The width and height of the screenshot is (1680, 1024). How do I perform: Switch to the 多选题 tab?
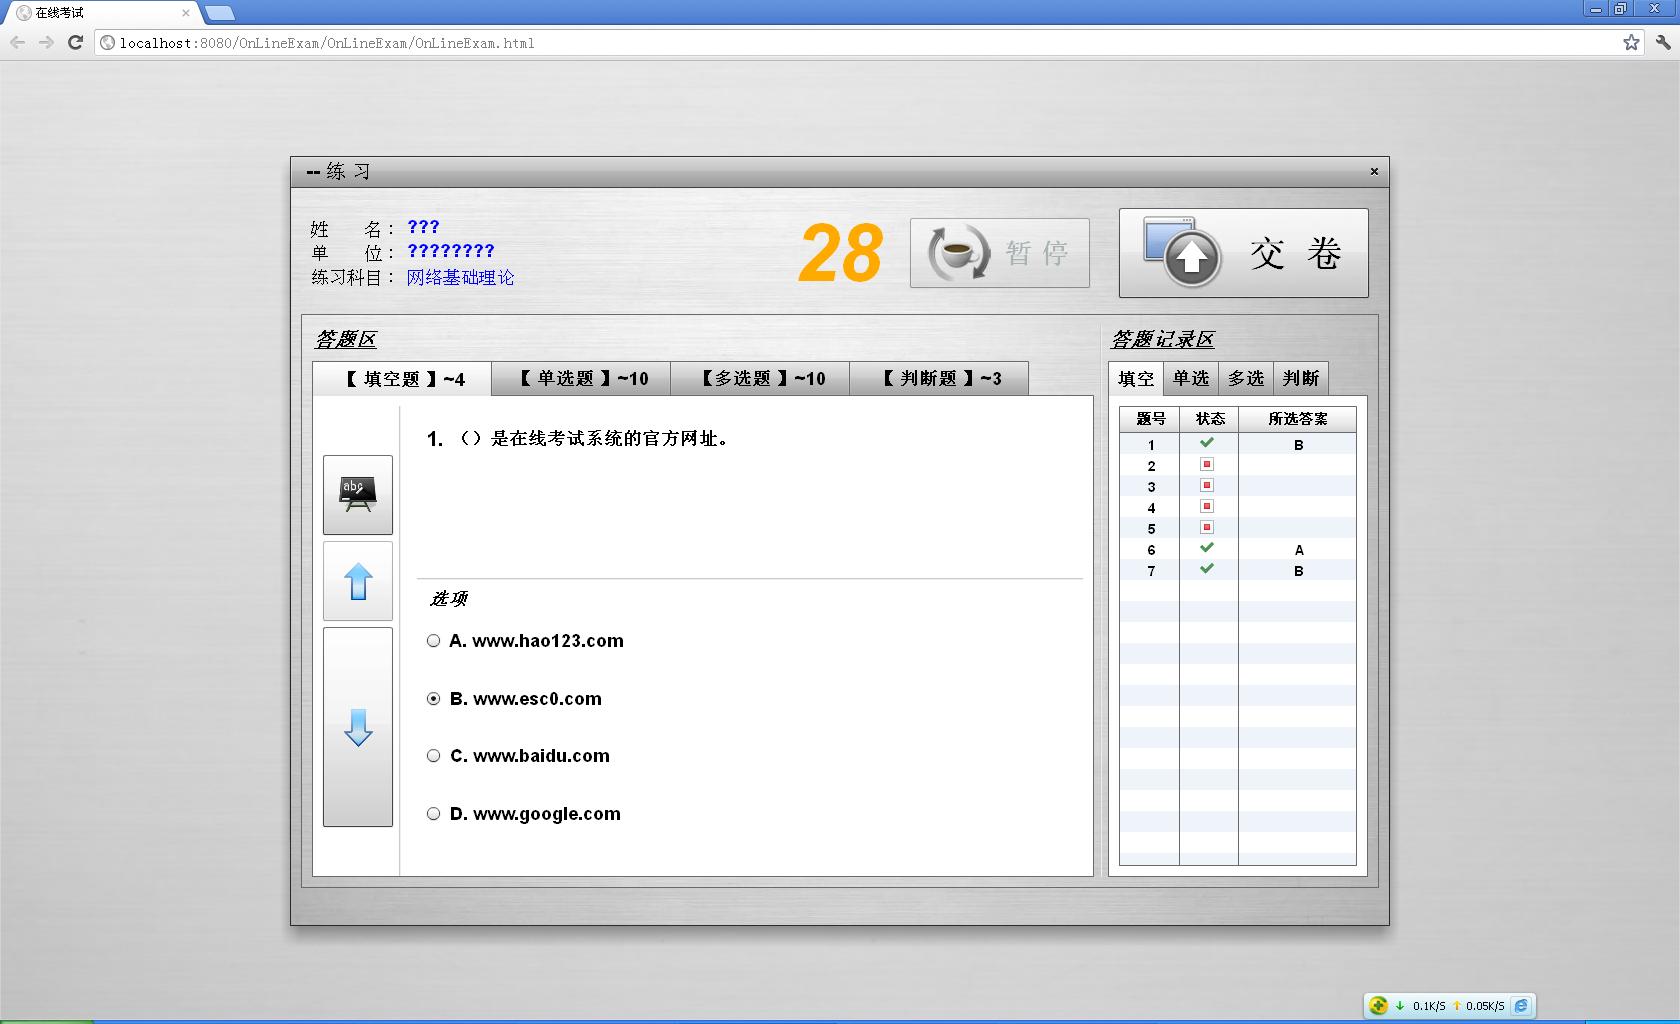tap(760, 378)
